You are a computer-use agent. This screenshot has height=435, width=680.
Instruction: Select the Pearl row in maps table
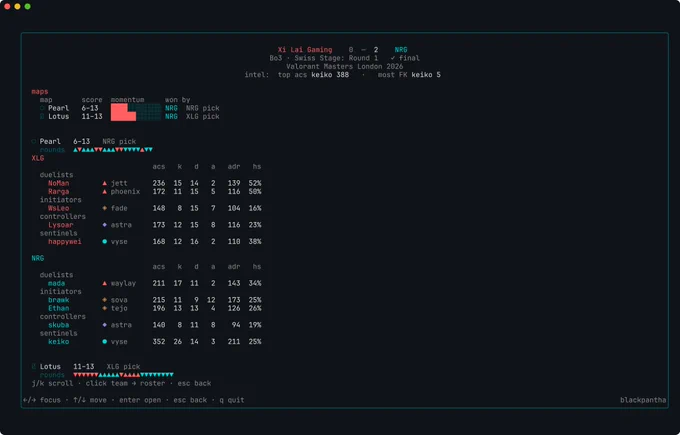[x=129, y=108]
